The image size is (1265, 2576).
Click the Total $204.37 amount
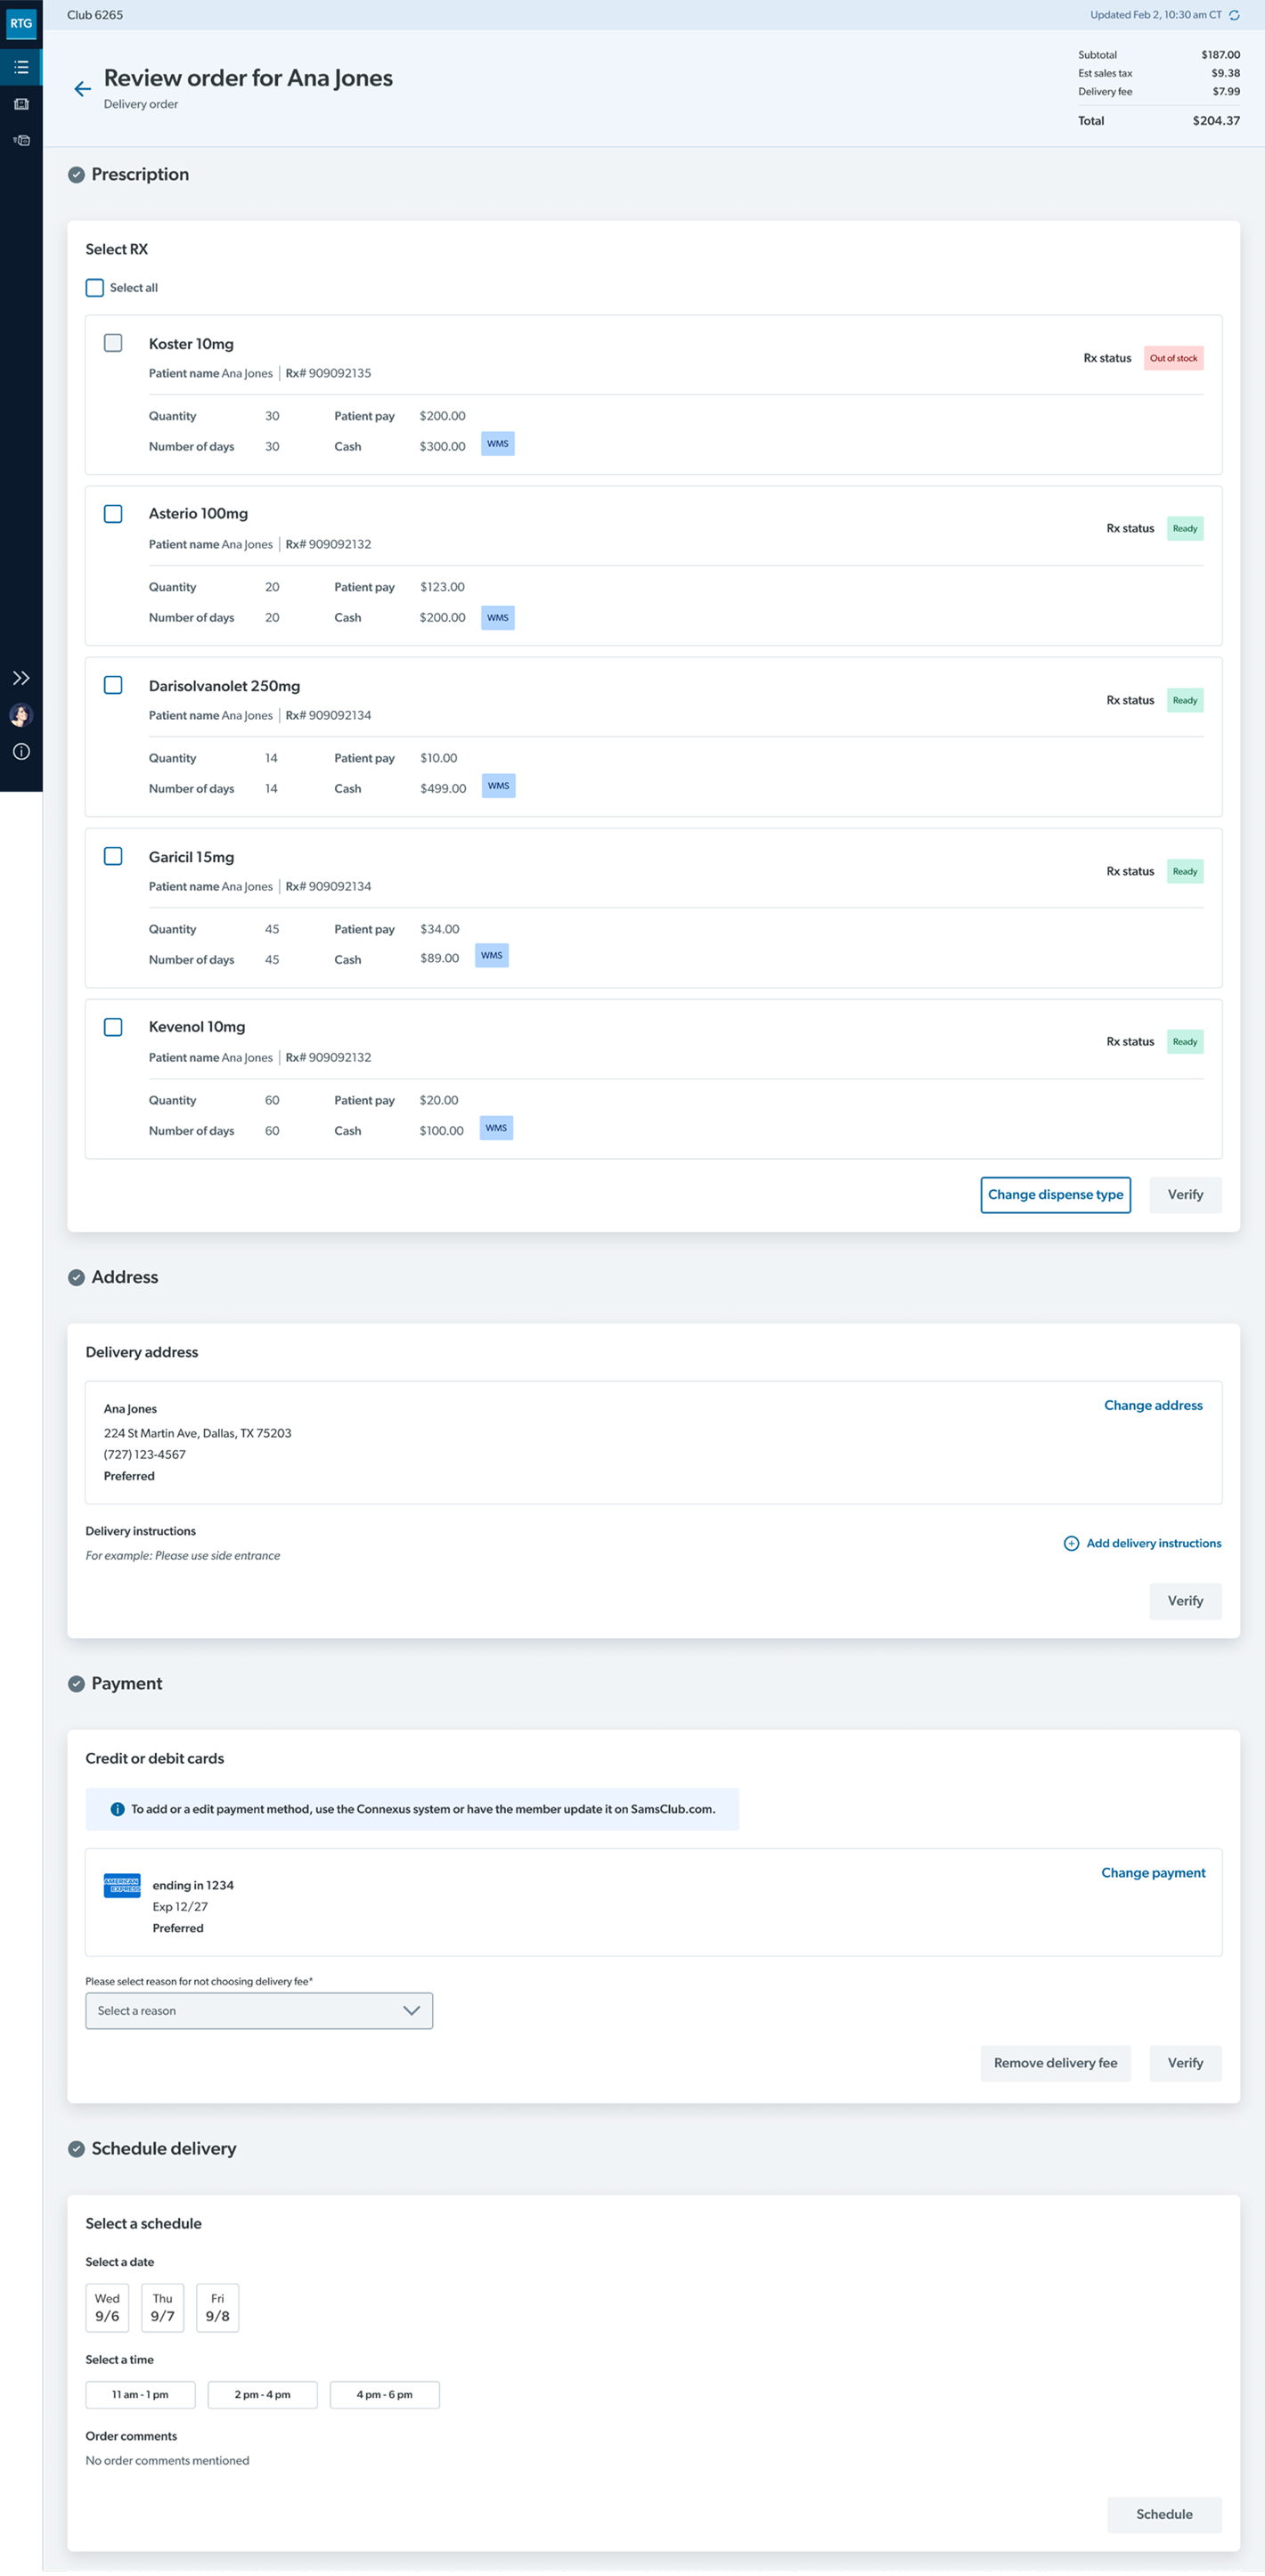tap(1216, 121)
